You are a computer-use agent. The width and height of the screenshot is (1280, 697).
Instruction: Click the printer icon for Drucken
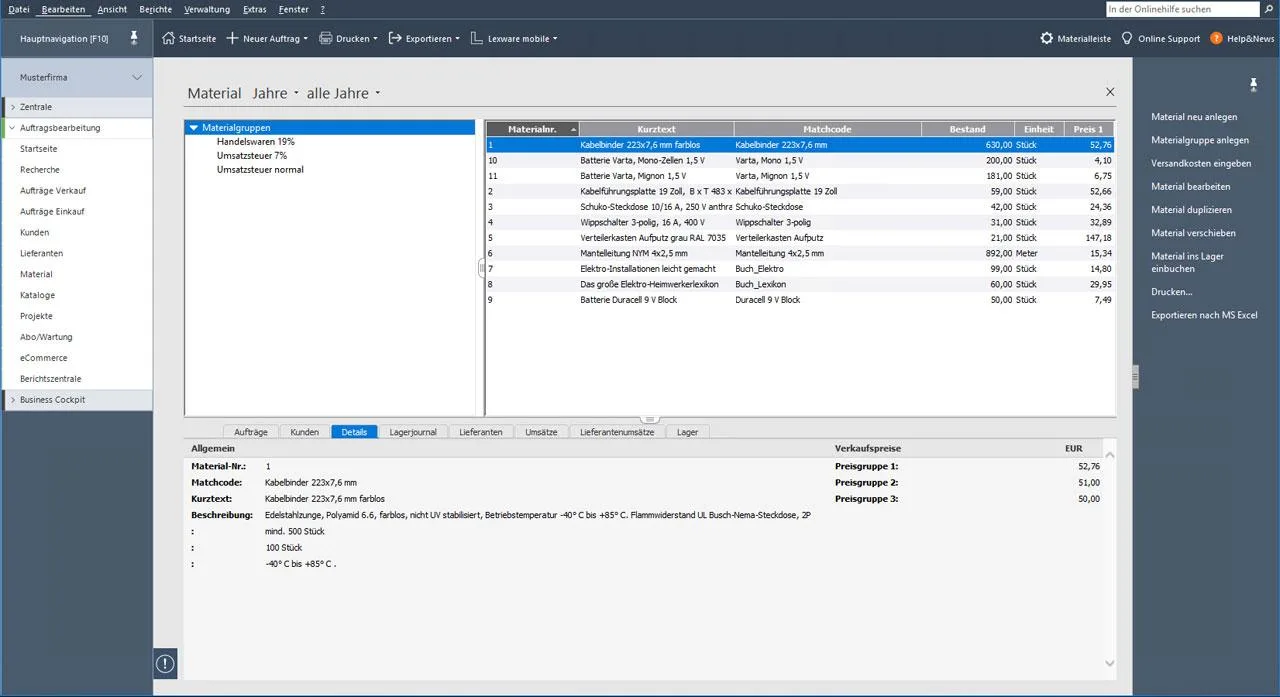(326, 38)
